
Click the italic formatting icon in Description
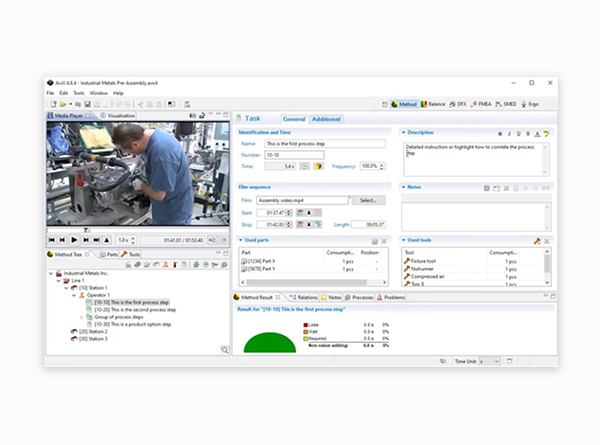pos(510,132)
